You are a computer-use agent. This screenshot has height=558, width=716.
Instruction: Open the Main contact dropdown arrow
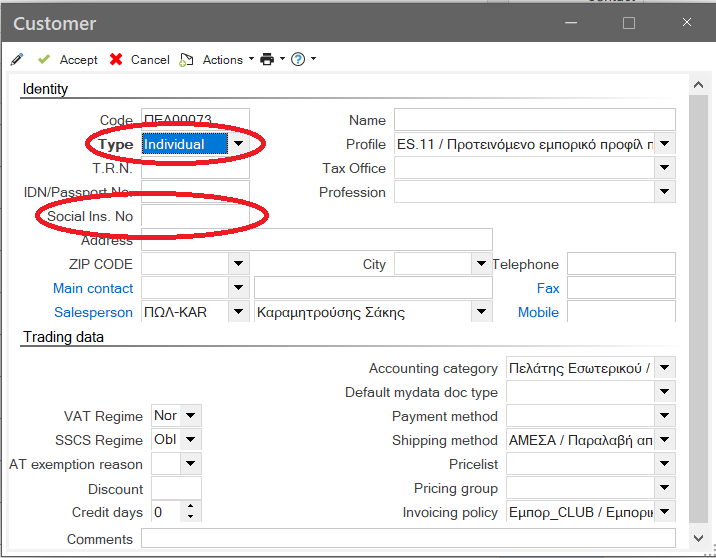(238, 288)
